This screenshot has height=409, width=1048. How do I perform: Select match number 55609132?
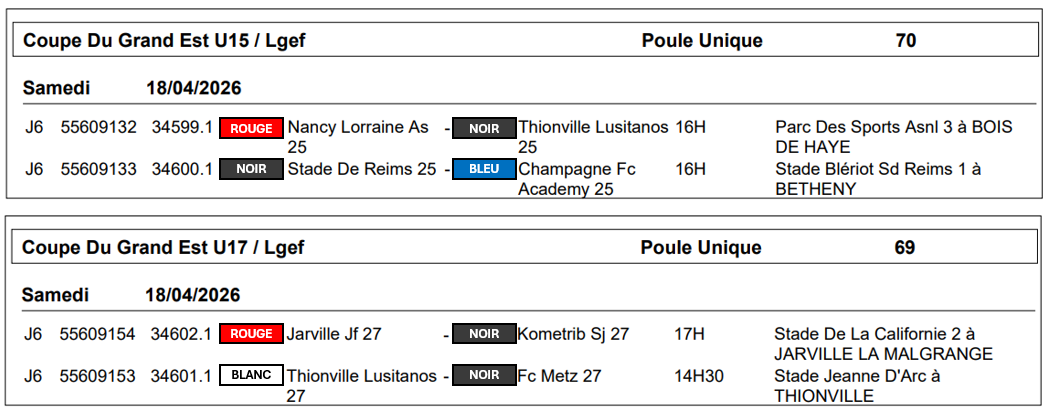coord(98,128)
